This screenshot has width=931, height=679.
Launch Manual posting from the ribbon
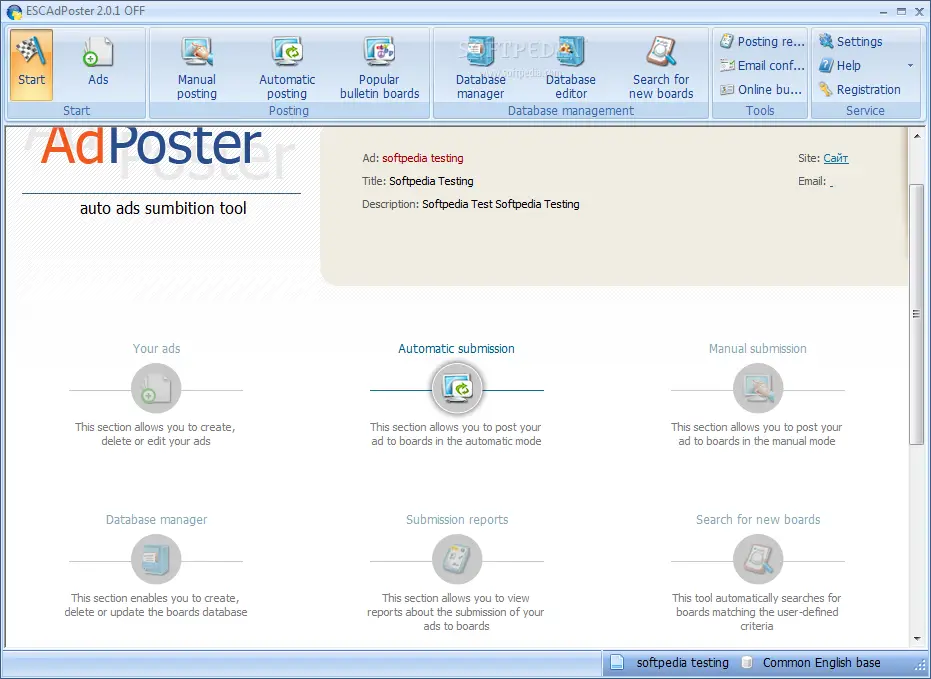coord(197,68)
